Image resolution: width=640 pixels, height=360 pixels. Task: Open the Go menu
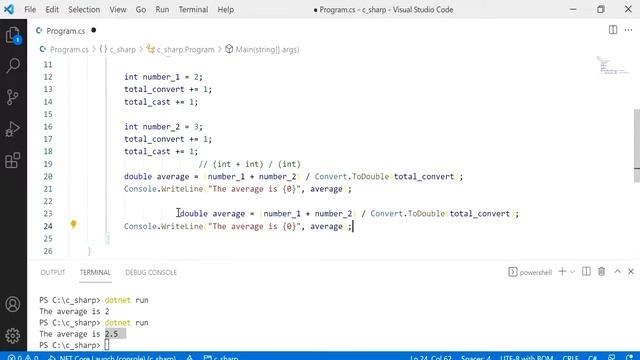[140, 9]
